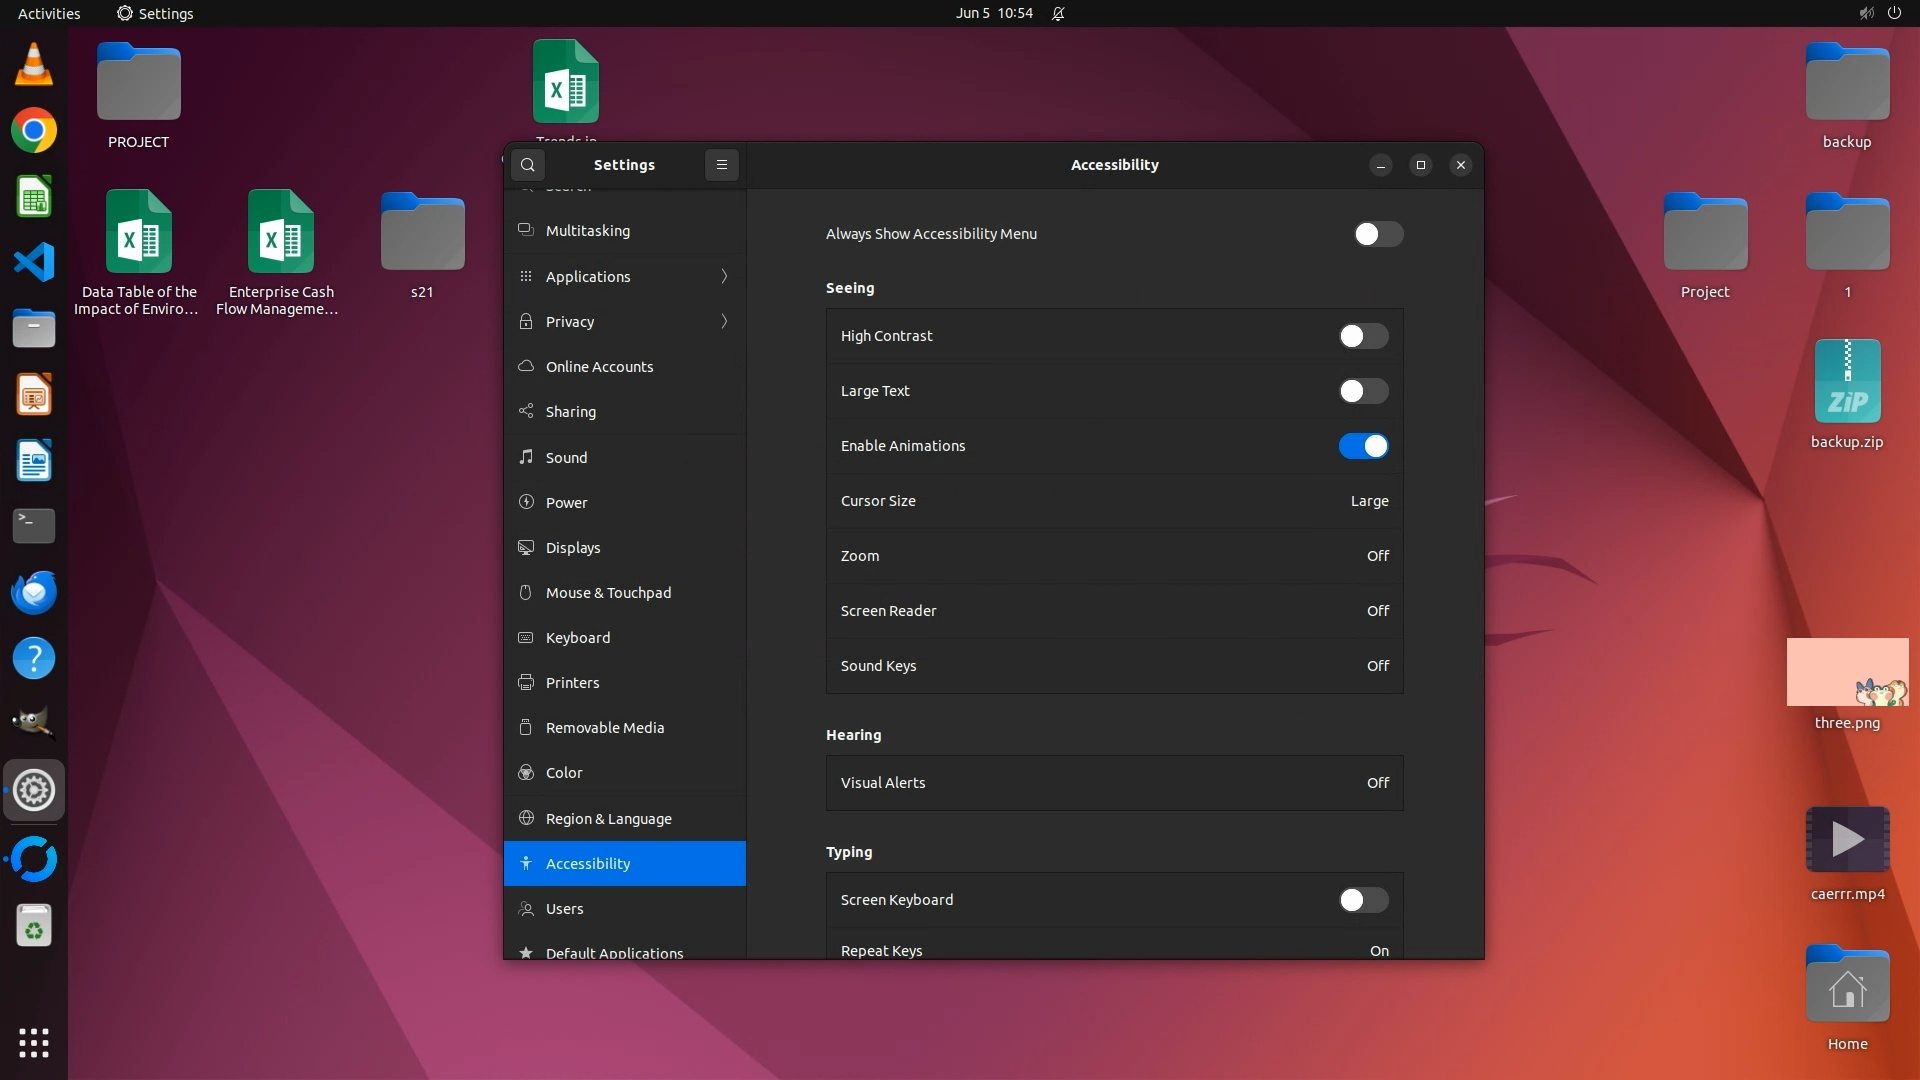Screen dimensions: 1920x1080
Task: Open the Zoom Off setting row
Action: coord(1114,556)
